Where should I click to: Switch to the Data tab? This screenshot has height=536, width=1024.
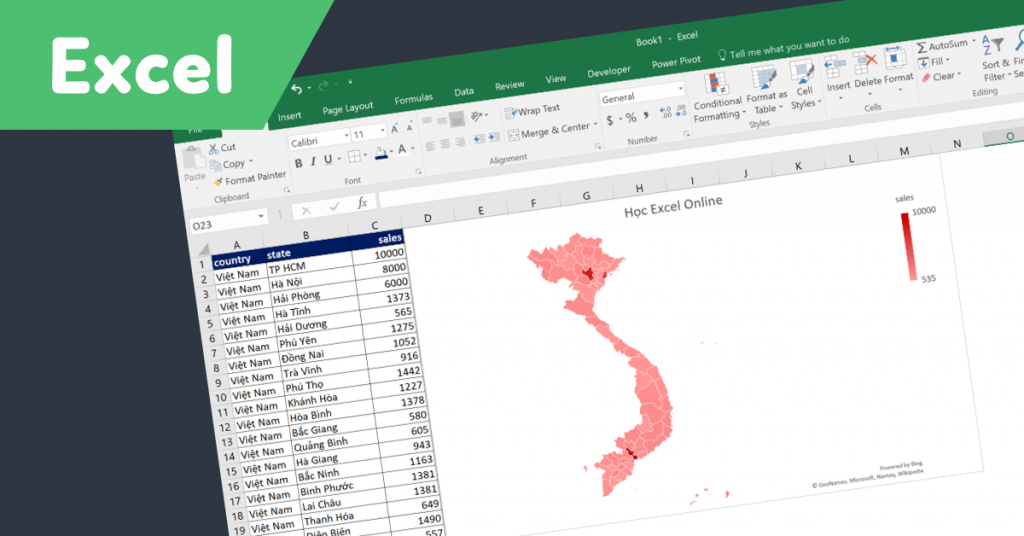464,92
